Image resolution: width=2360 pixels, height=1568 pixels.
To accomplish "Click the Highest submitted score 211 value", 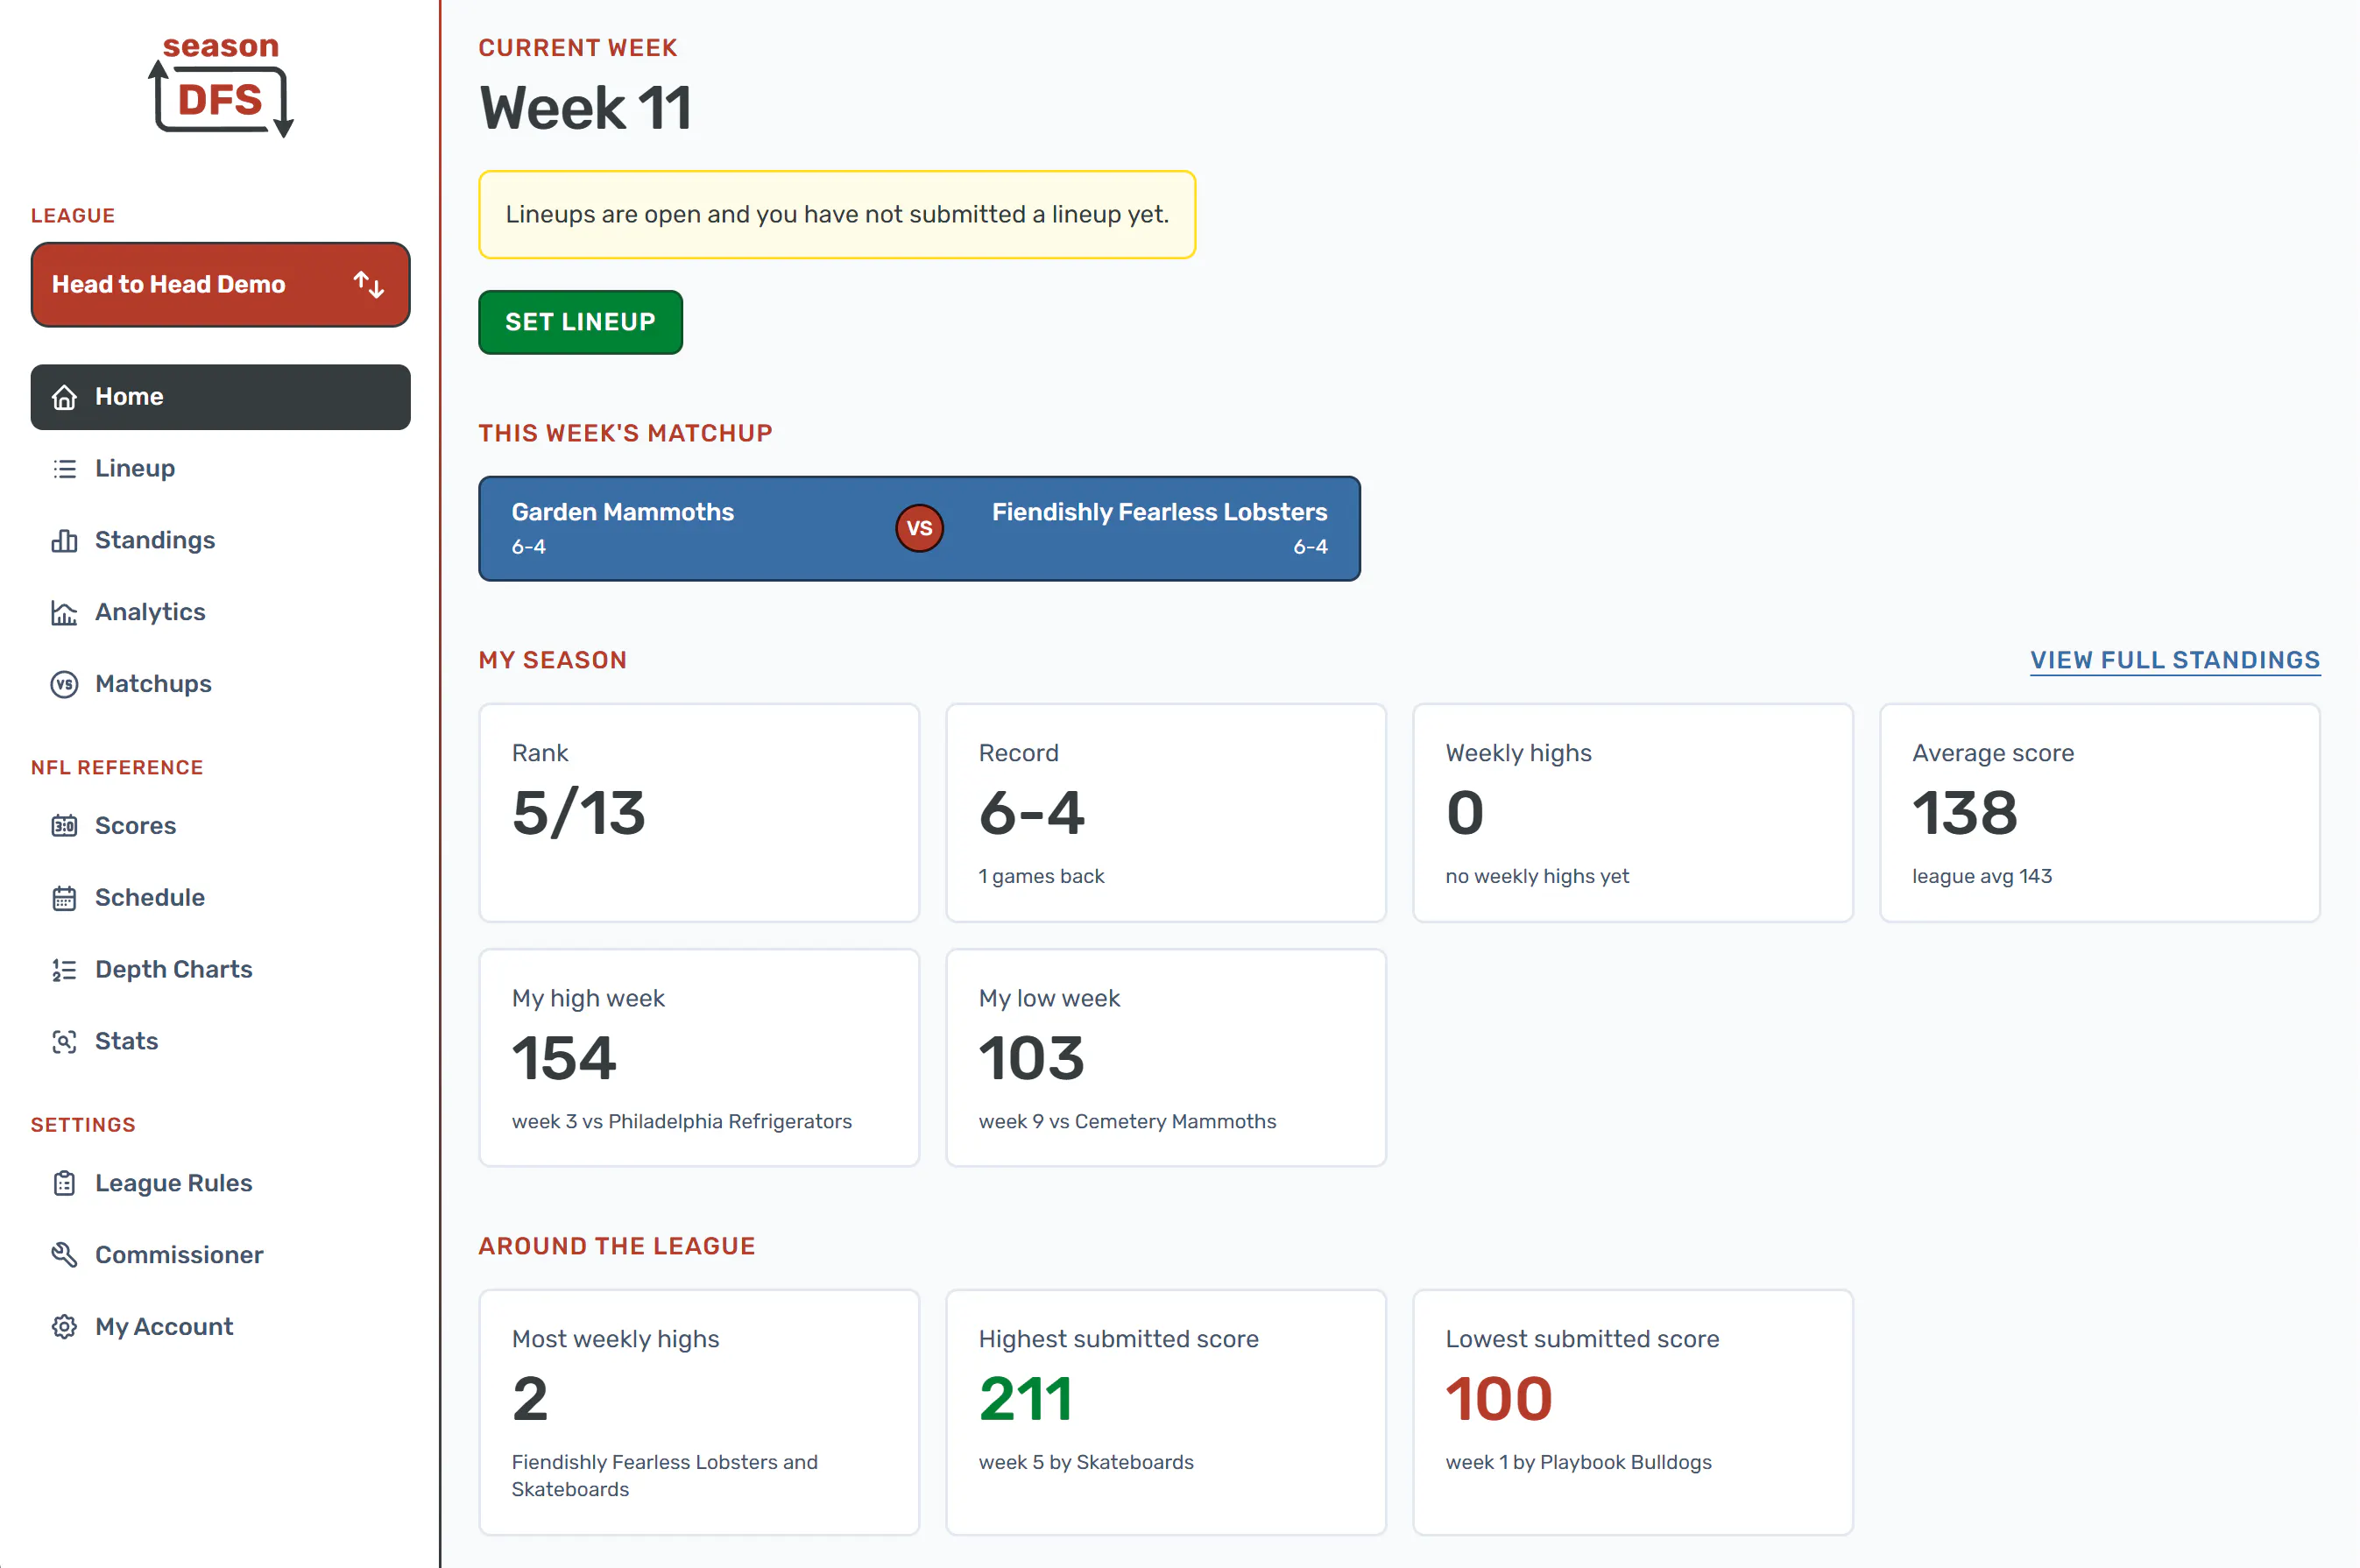I will point(1025,1399).
